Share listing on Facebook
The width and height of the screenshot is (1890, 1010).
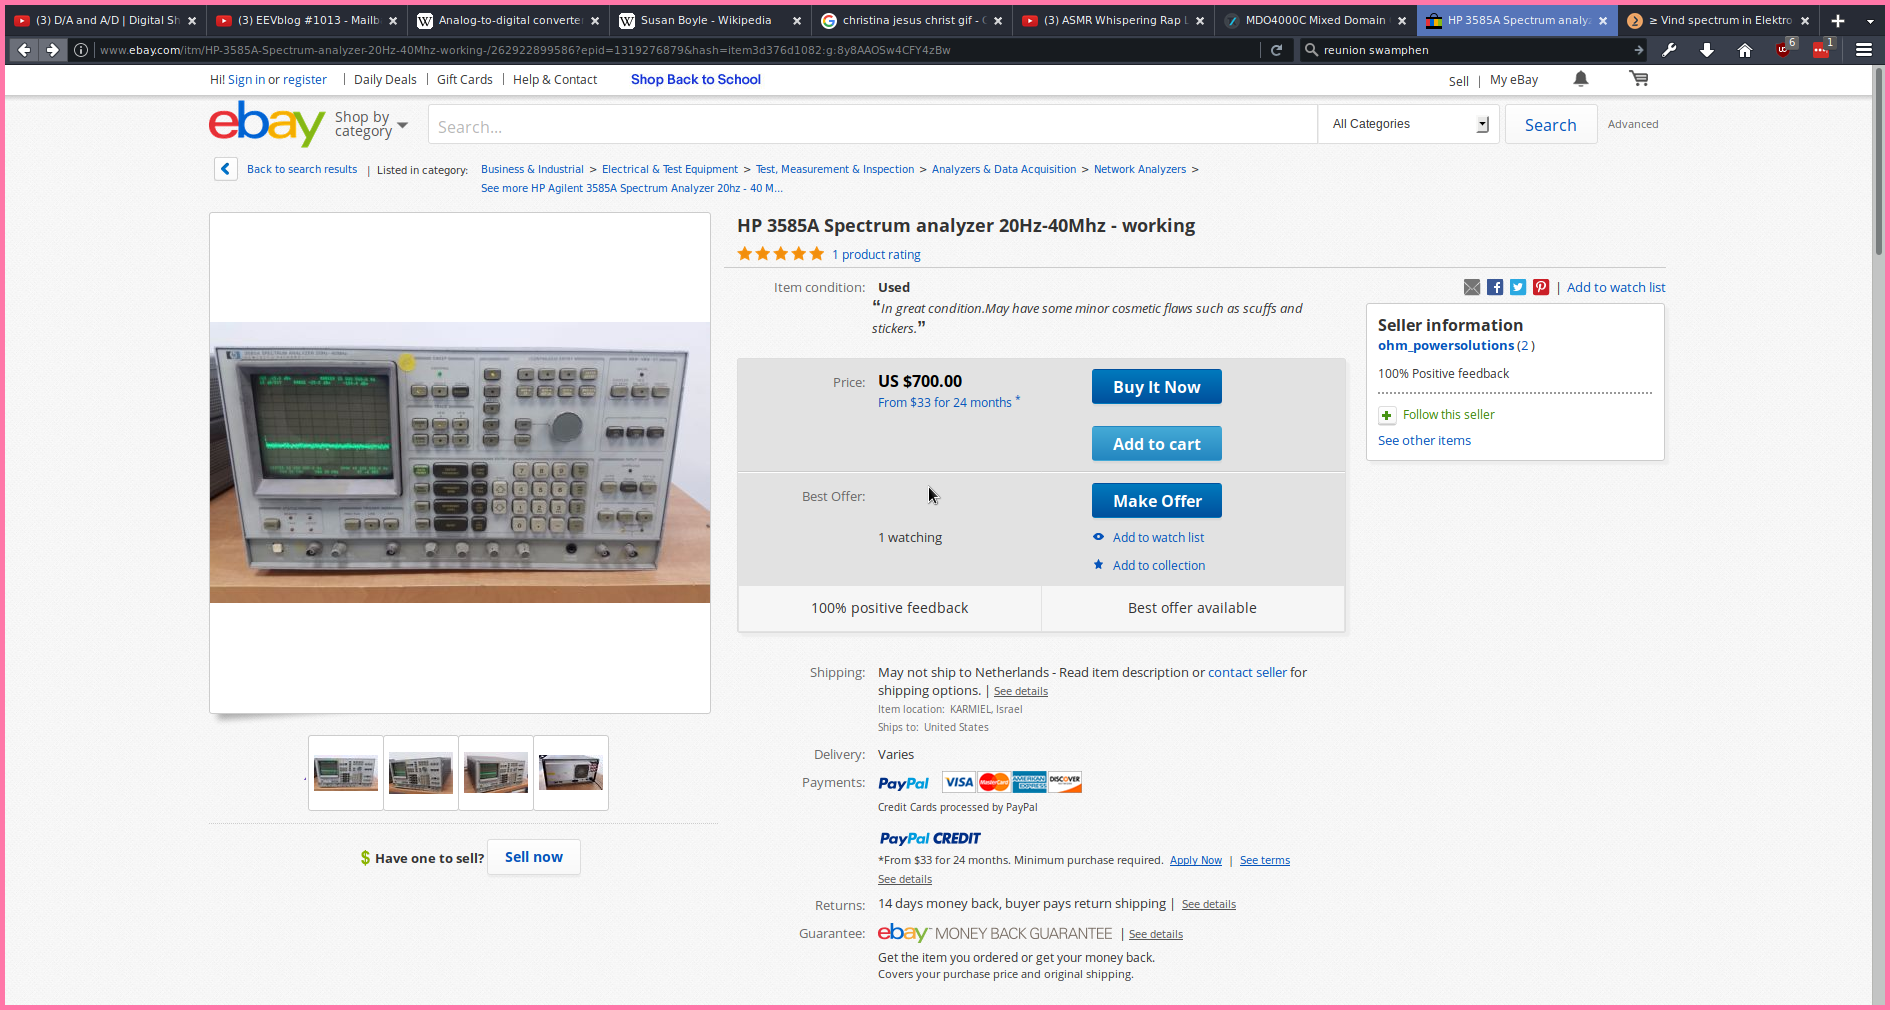click(x=1495, y=288)
